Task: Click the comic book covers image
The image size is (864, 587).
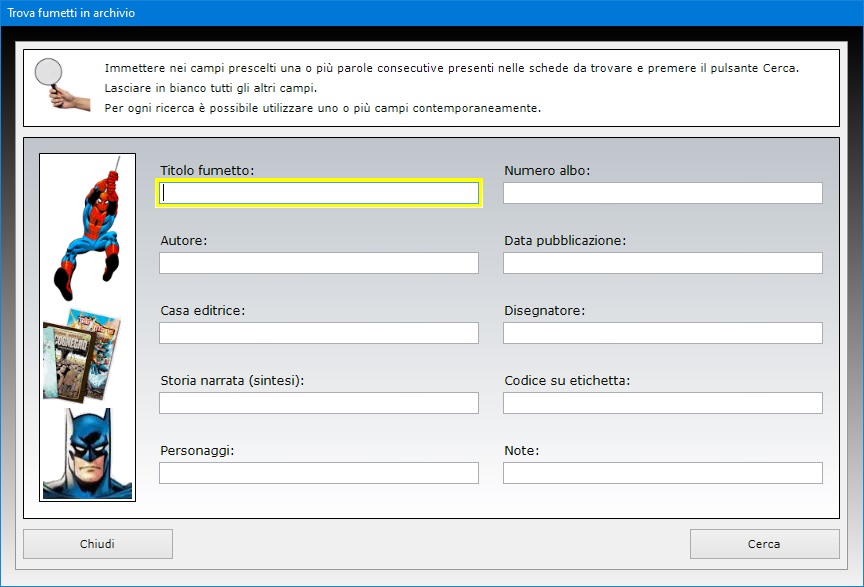Action: pos(82,356)
